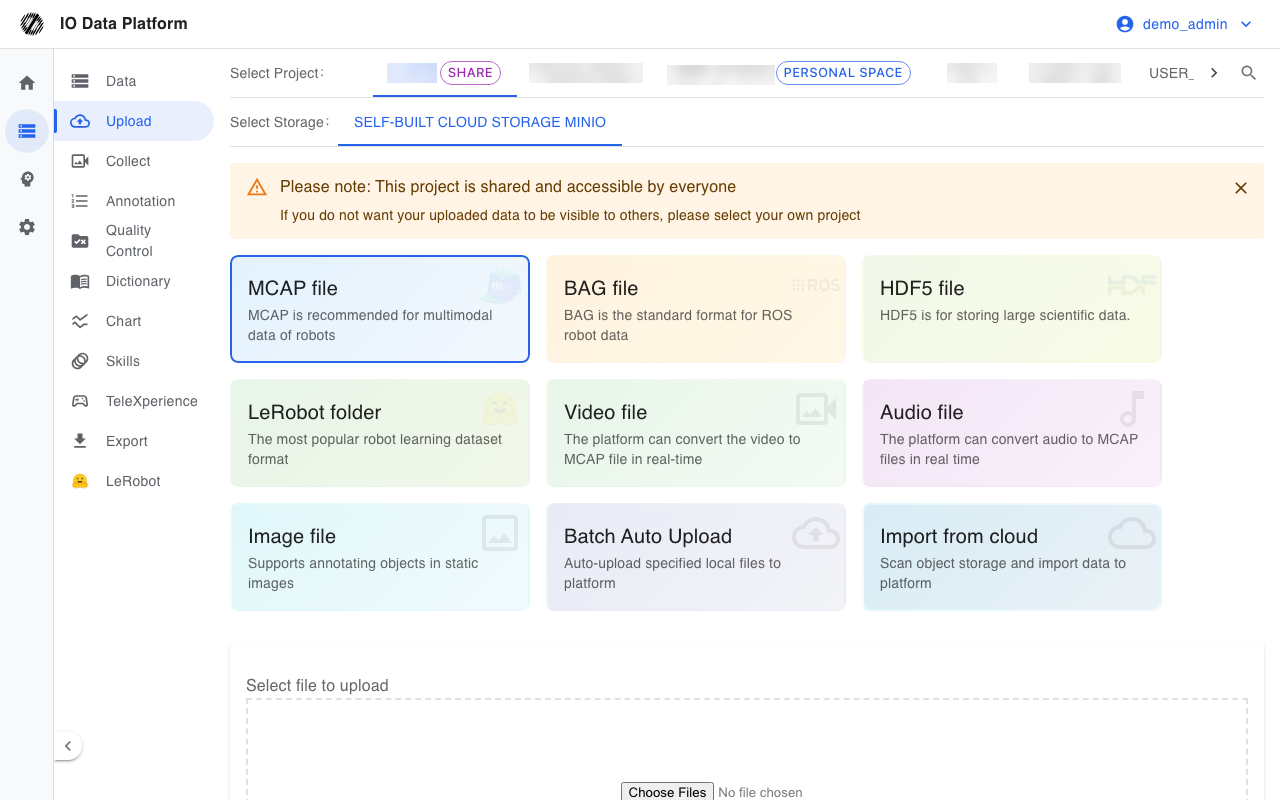Open the home icon in the left rail
The height and width of the screenshot is (800, 1280).
27,83
